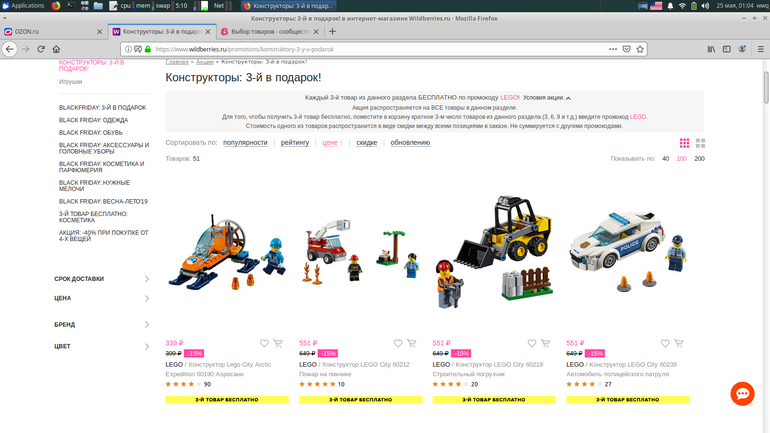Screen dimensions: 770x433
Task: Show 200 items per page
Action: 699,159
